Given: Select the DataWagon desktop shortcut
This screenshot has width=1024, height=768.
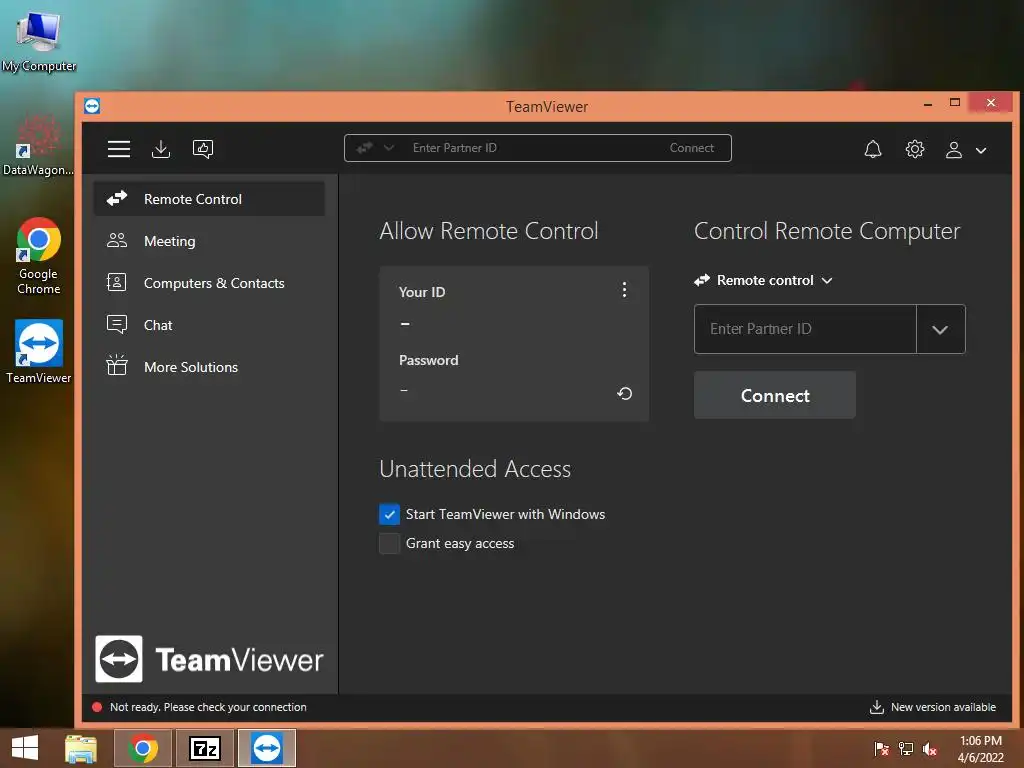Looking at the screenshot, I should [x=38, y=146].
